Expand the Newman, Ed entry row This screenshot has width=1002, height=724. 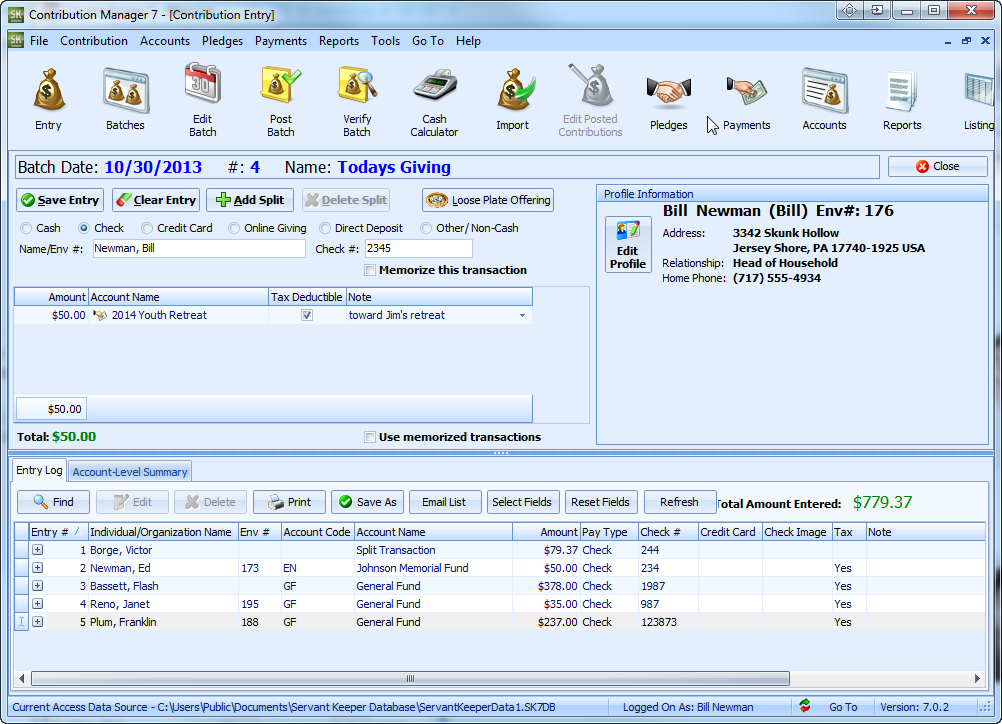pyautogui.click(x=38, y=568)
